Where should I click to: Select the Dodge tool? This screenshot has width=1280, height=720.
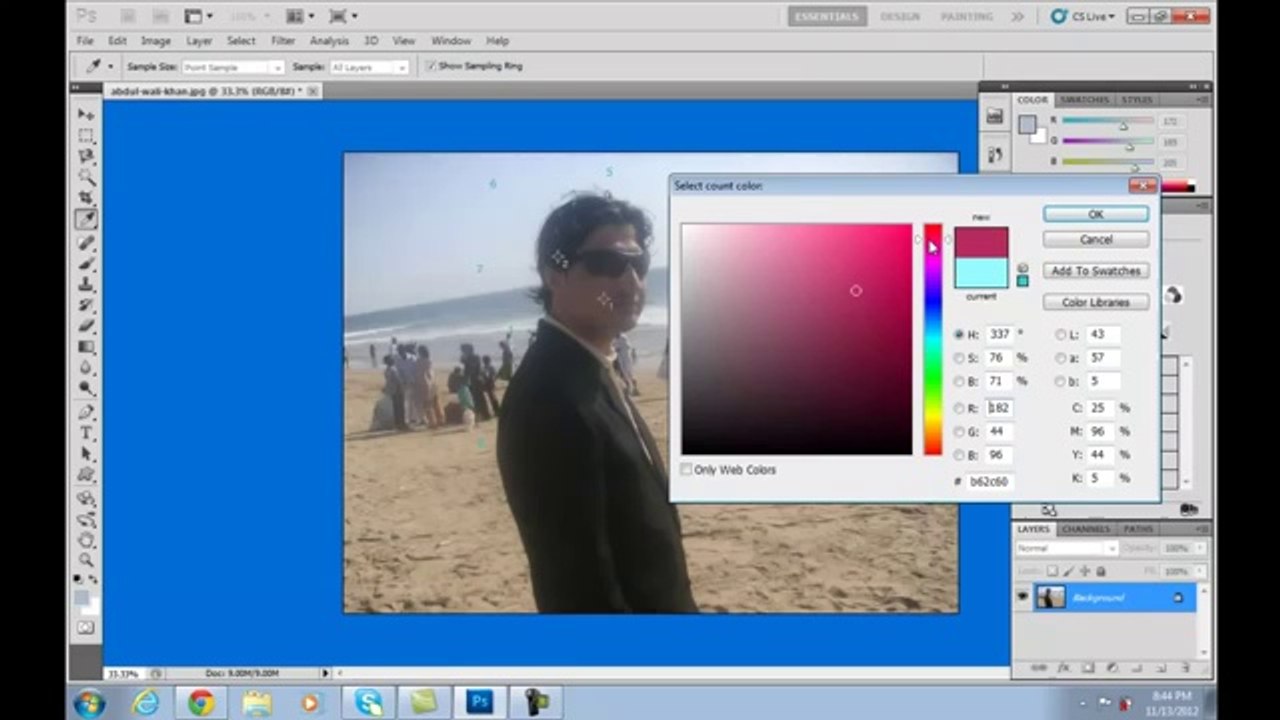[87, 389]
